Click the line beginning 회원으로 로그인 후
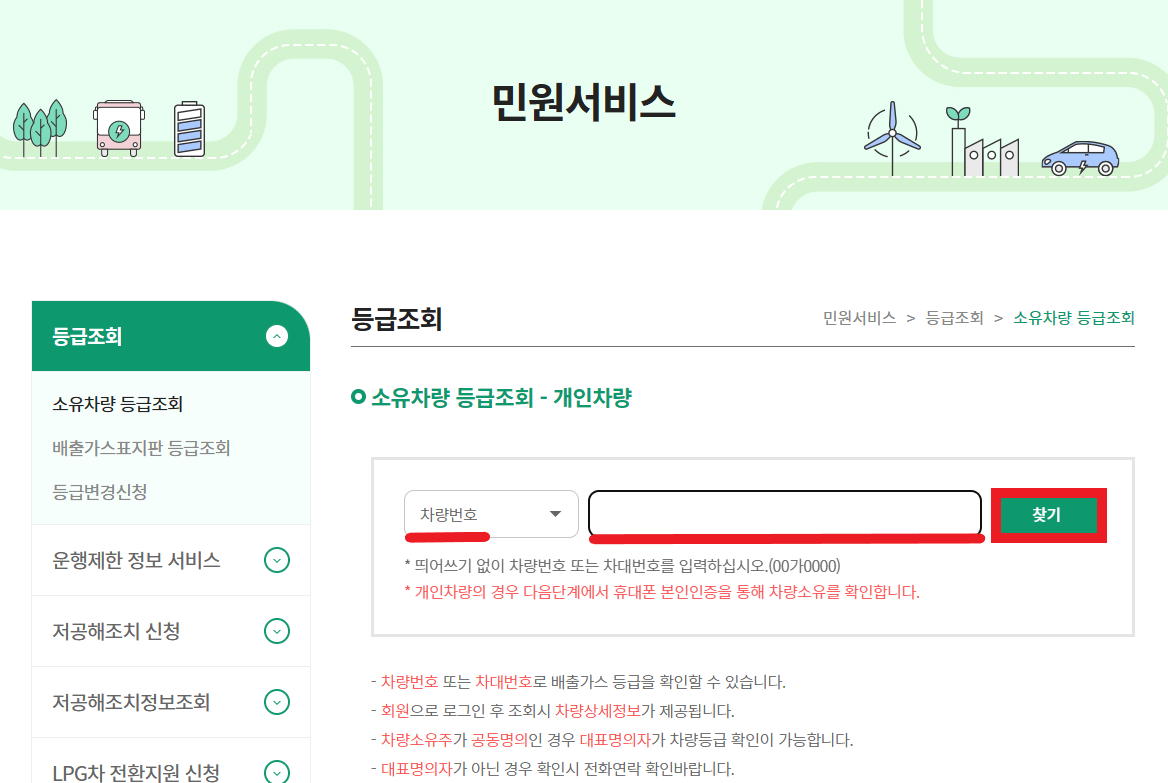Image resolution: width=1168 pixels, height=783 pixels. [x=553, y=711]
